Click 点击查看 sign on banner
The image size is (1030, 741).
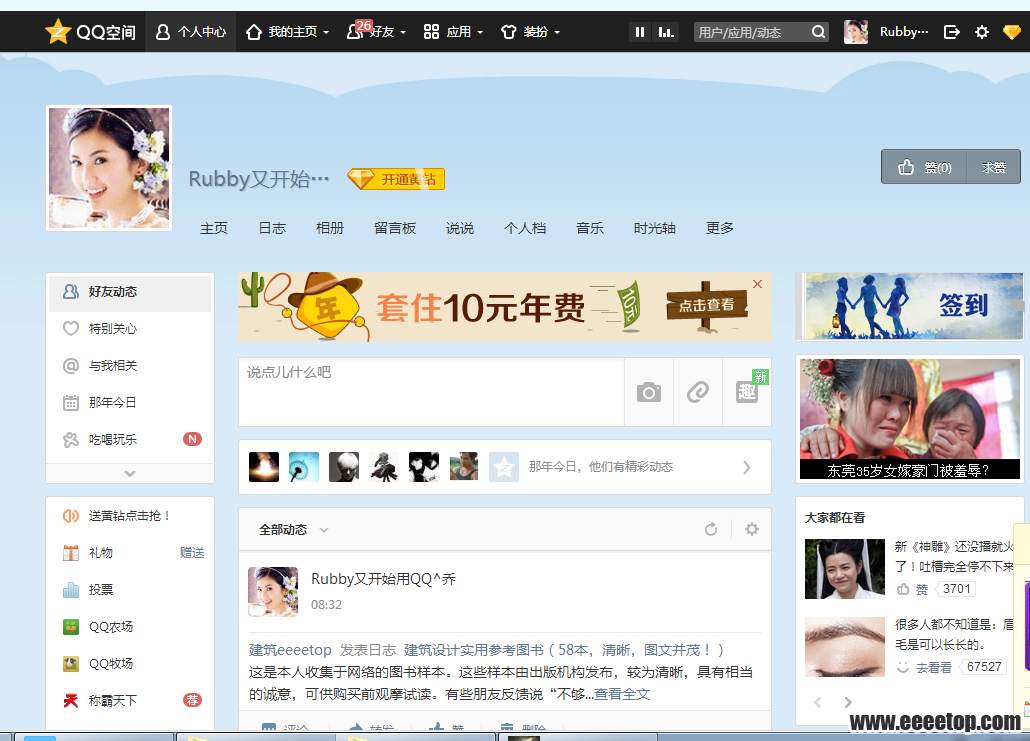[707, 305]
